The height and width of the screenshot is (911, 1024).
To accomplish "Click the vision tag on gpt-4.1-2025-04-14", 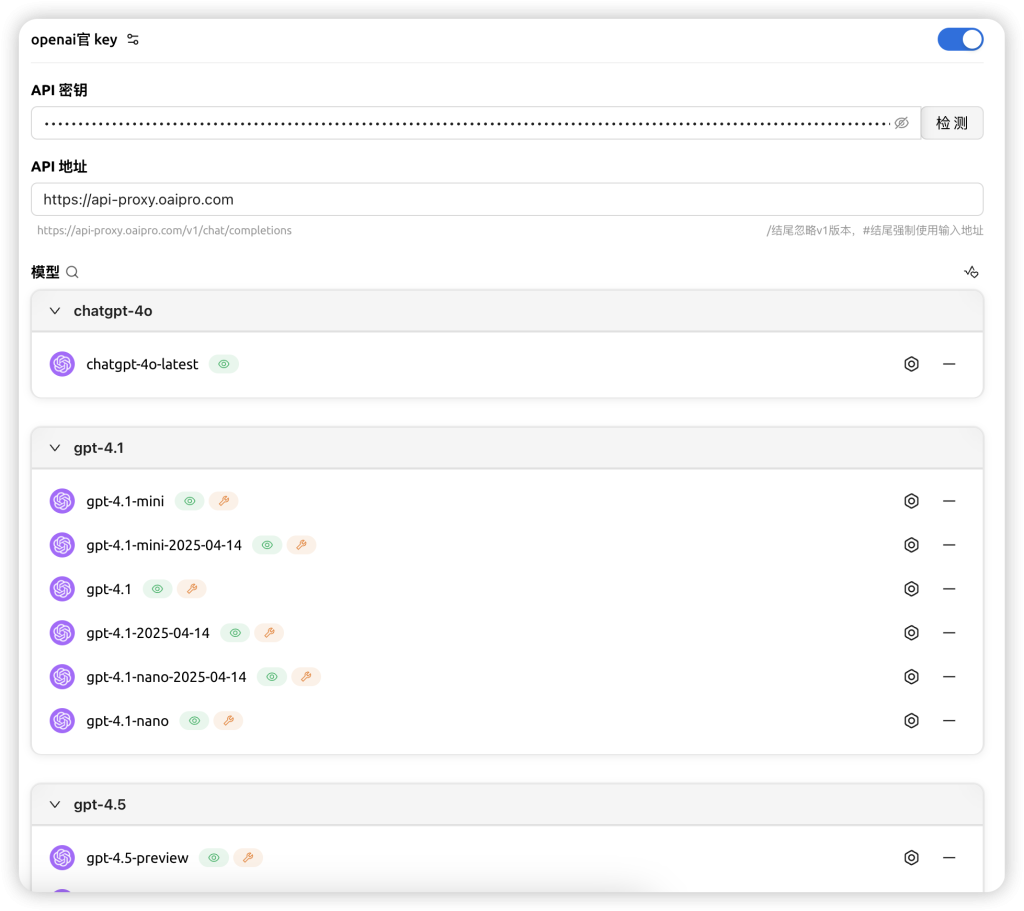I will pyautogui.click(x=235, y=633).
